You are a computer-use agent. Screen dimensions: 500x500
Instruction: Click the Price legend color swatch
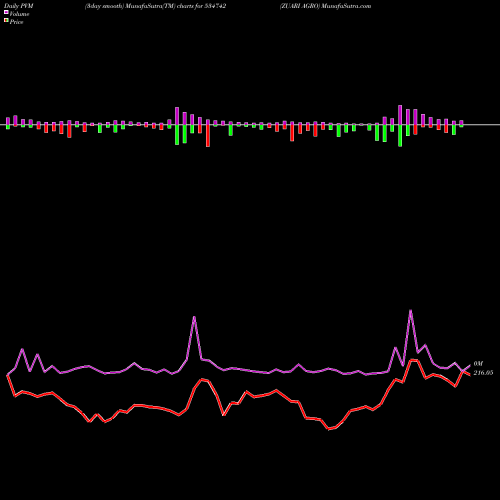[x=6, y=21]
